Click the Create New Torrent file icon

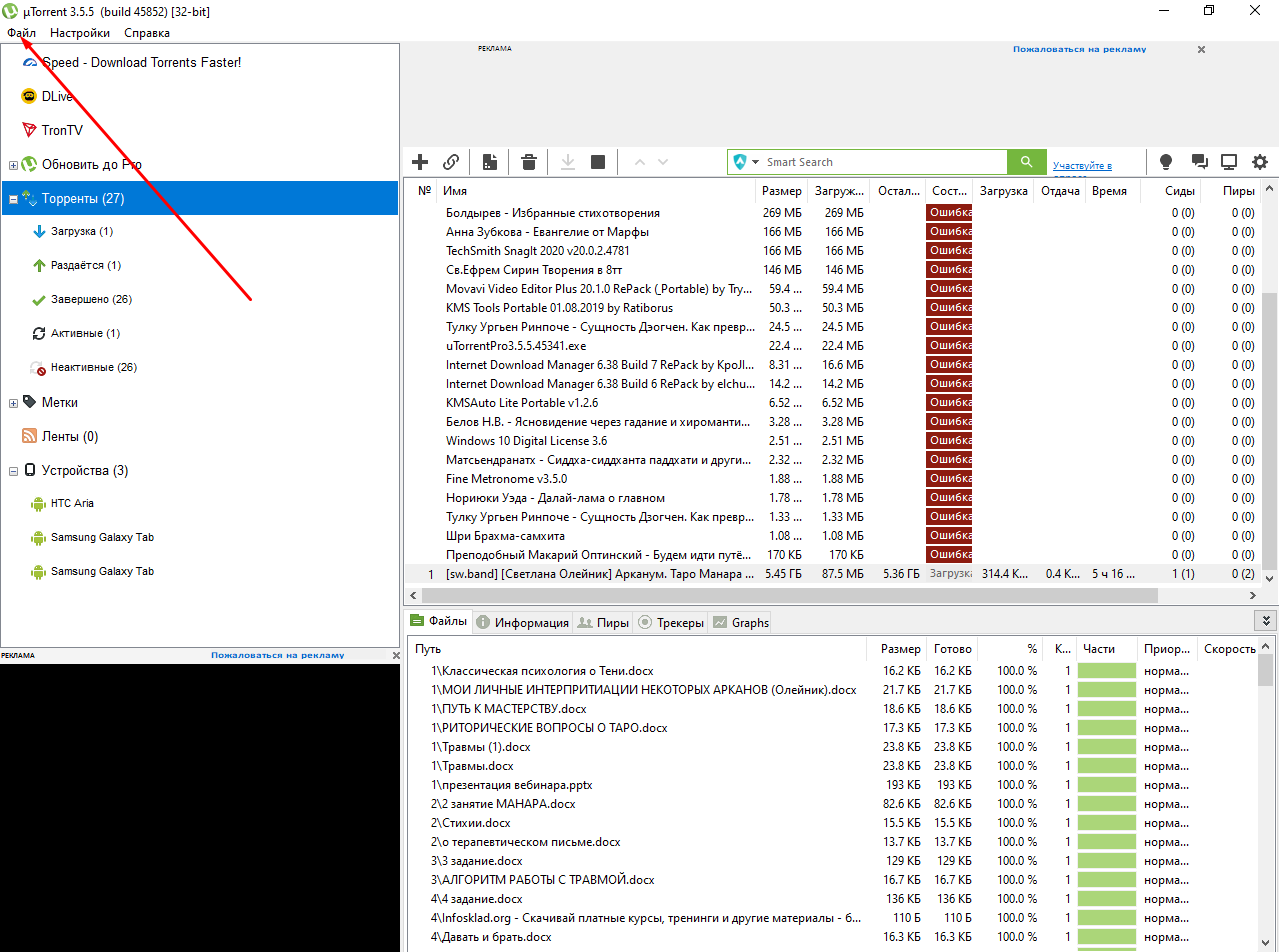click(490, 162)
